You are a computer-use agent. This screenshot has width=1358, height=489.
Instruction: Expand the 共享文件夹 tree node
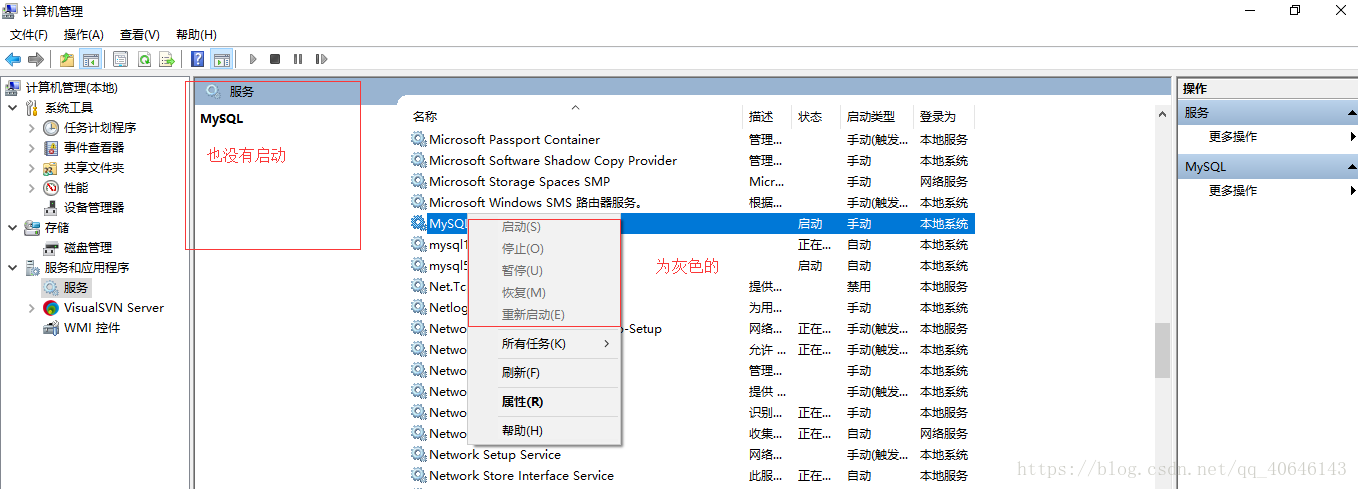point(32,168)
